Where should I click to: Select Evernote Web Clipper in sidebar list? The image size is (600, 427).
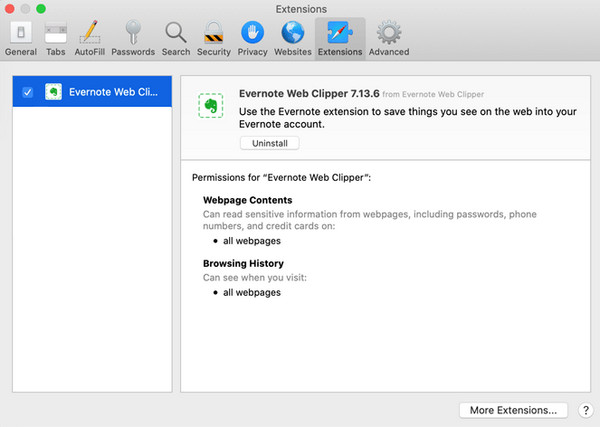[x=92, y=91]
